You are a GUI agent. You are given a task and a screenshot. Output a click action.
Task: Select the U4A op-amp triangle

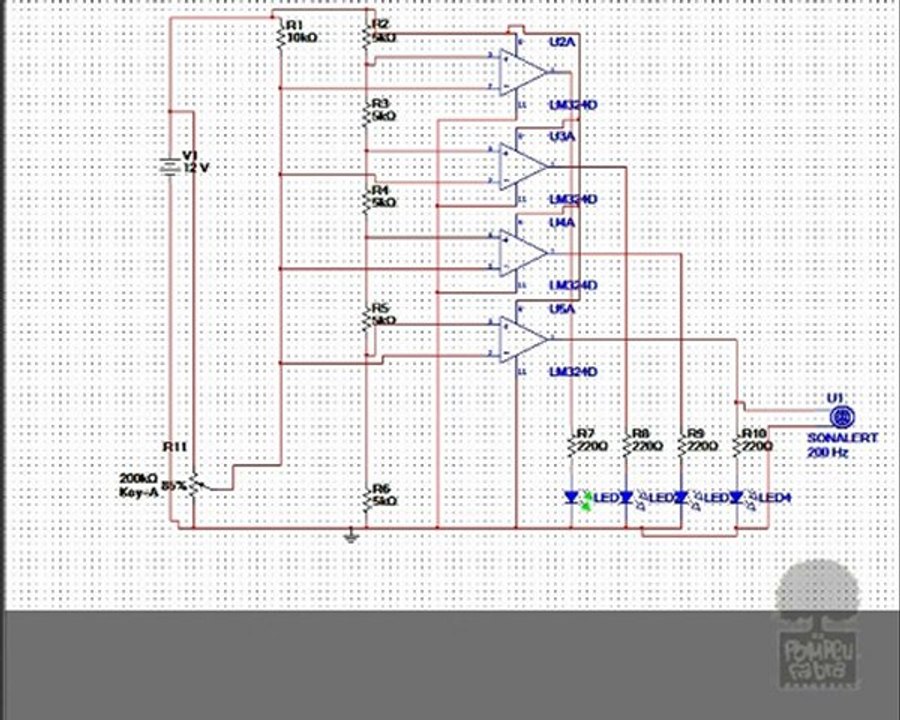pyautogui.click(x=522, y=252)
